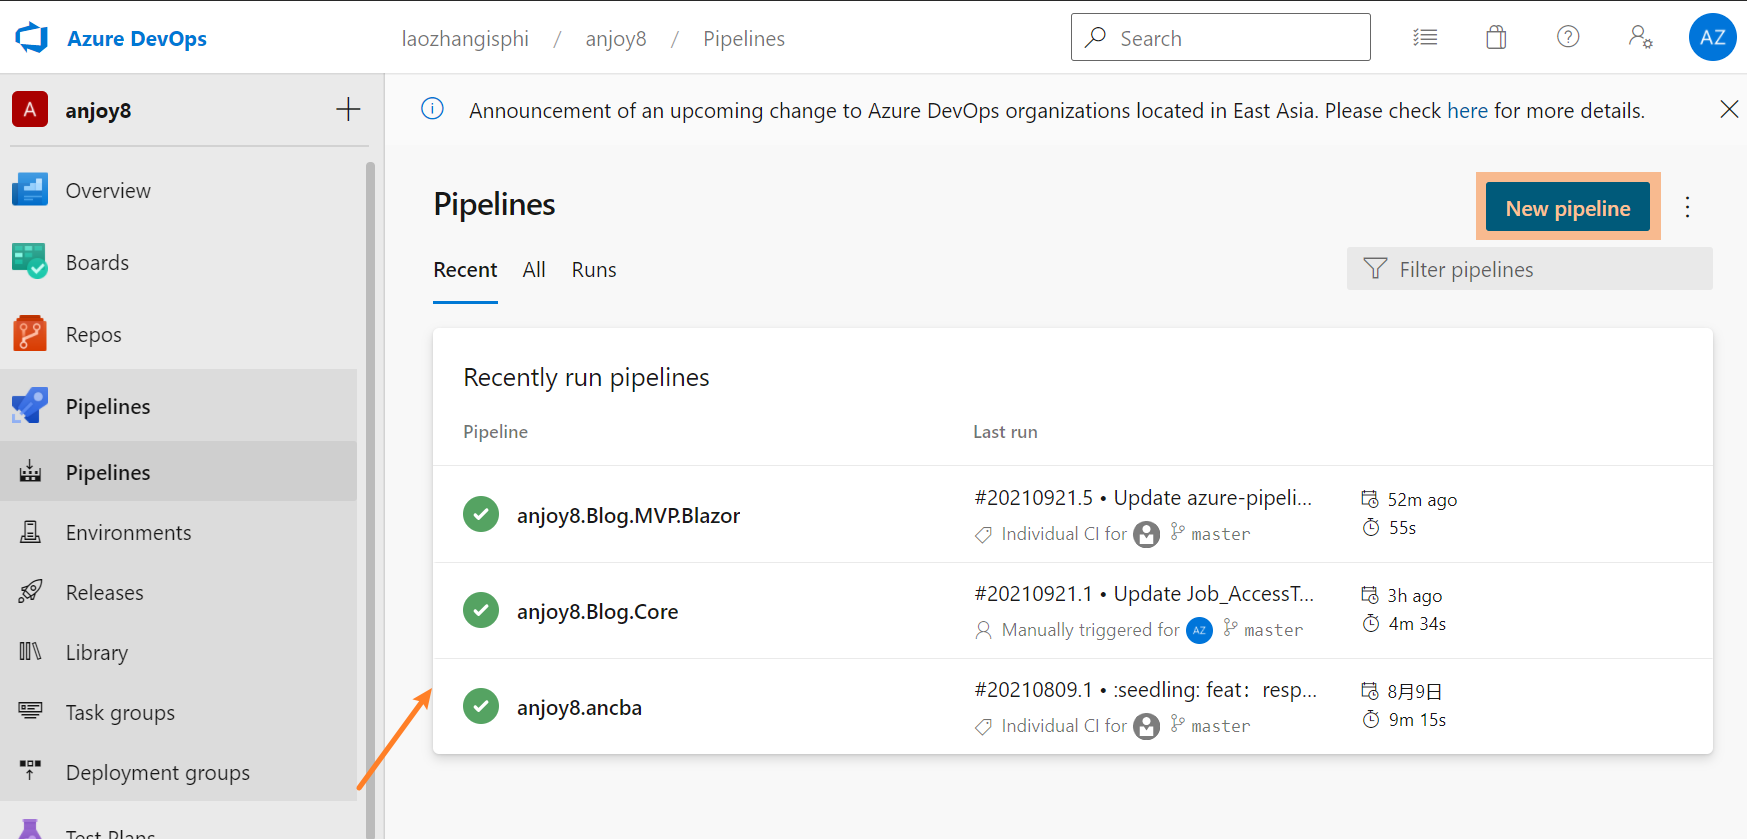Open run #20210921.5 Update azure-pipeli...
The width and height of the screenshot is (1747, 839).
point(1143,497)
